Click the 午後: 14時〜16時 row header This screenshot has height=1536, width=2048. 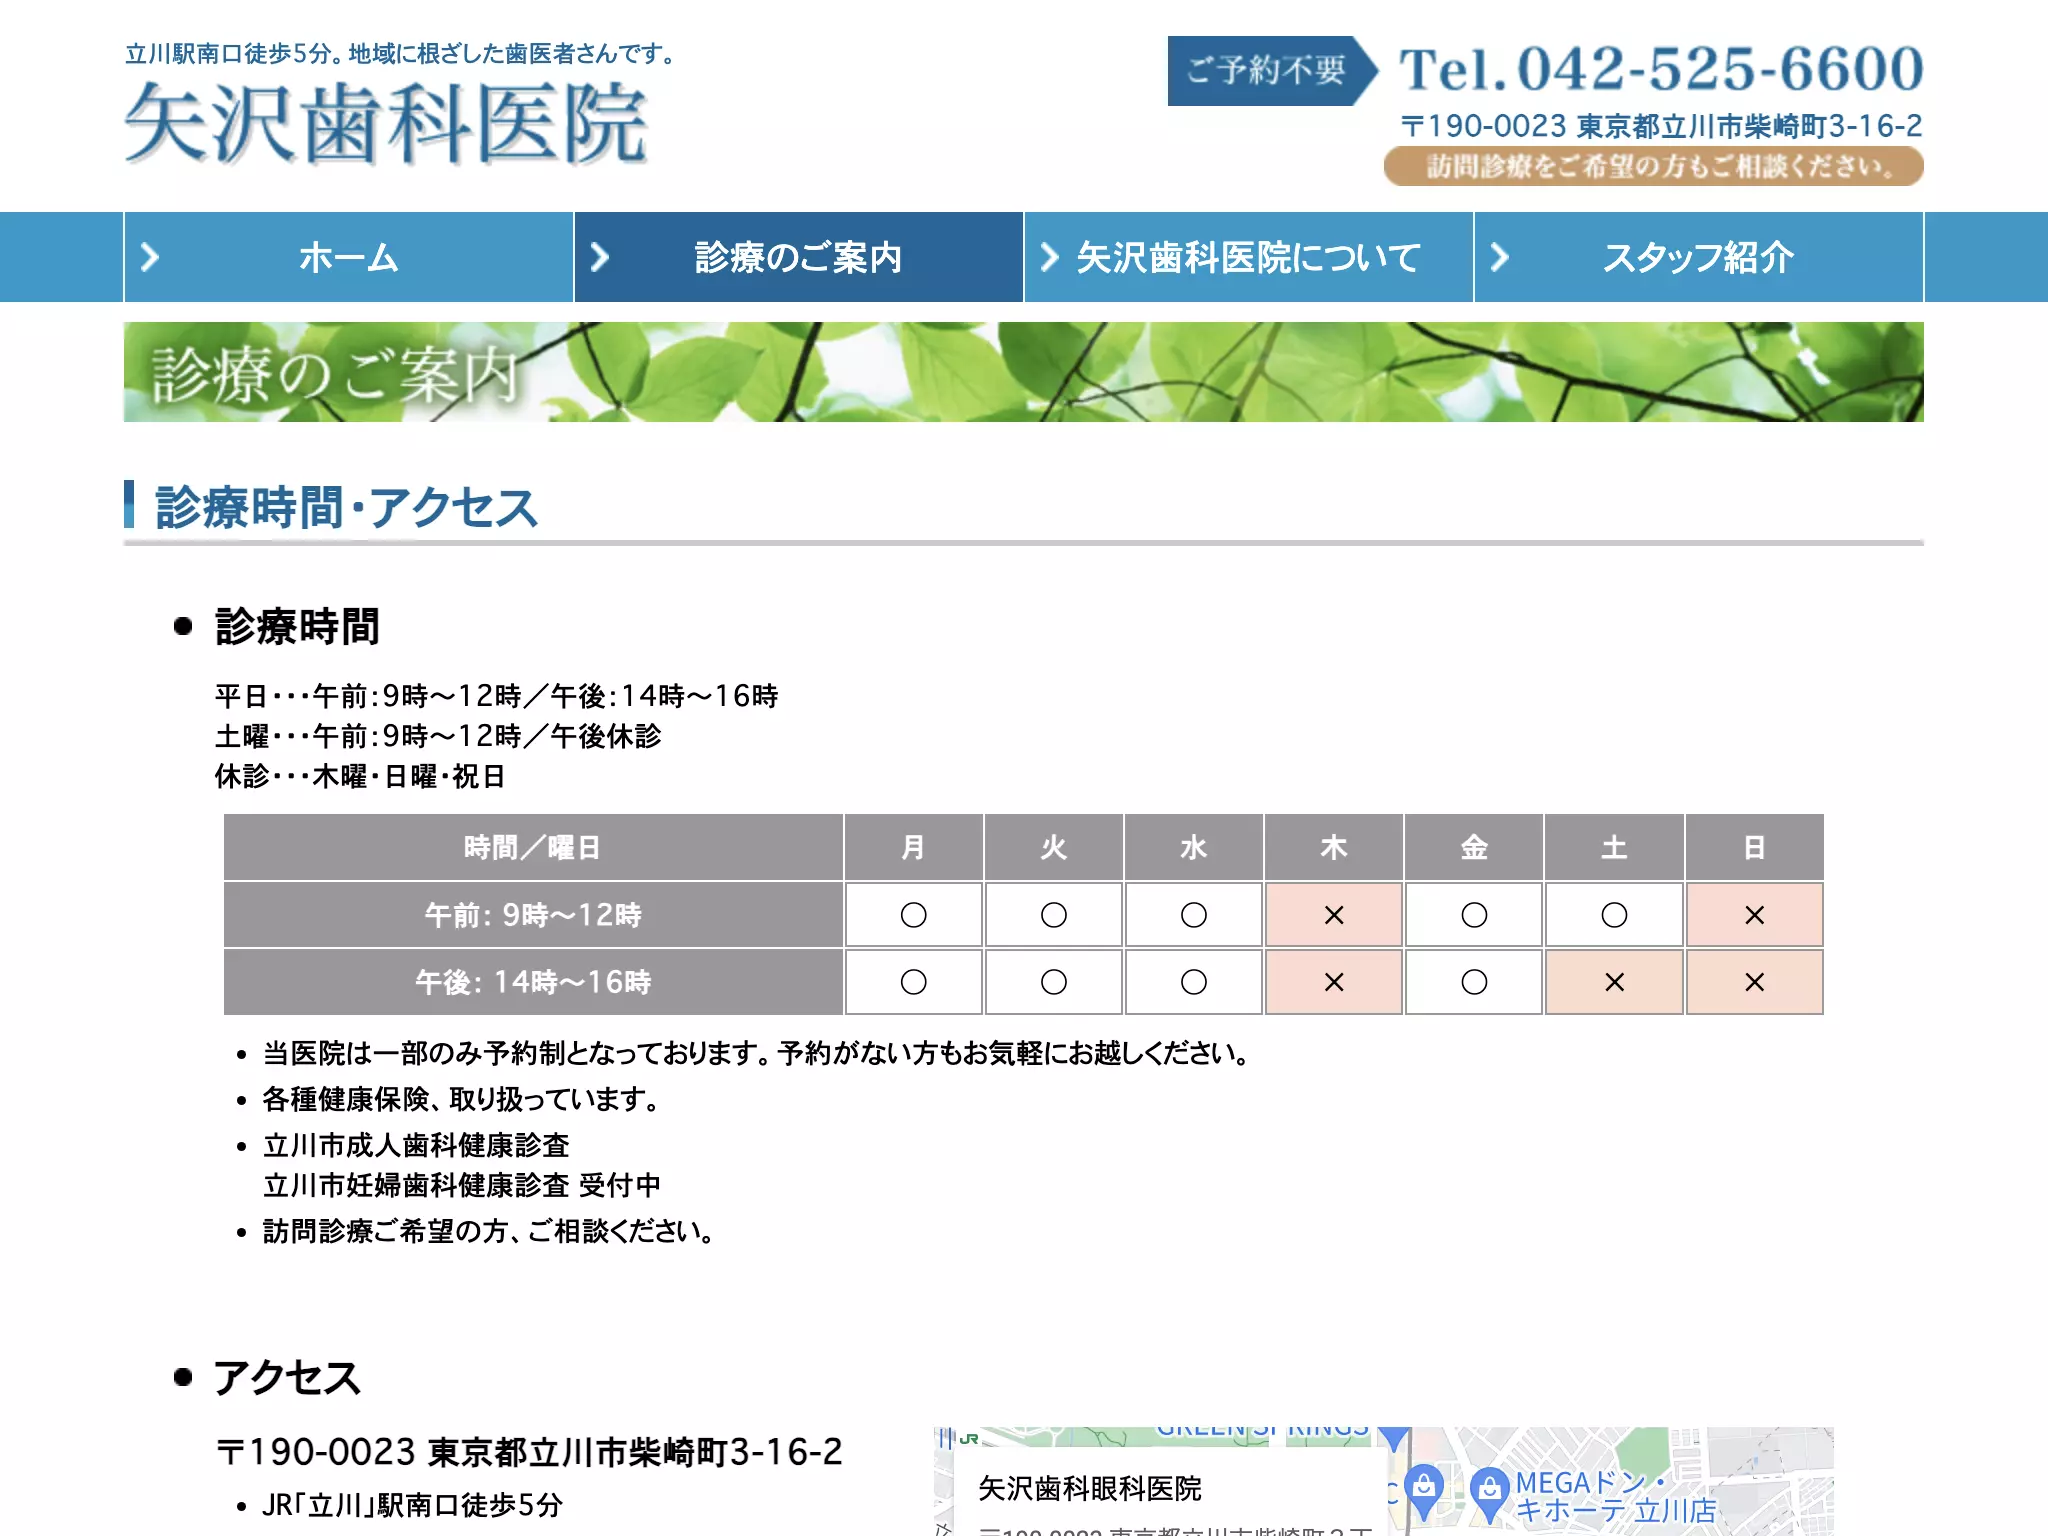tap(533, 981)
